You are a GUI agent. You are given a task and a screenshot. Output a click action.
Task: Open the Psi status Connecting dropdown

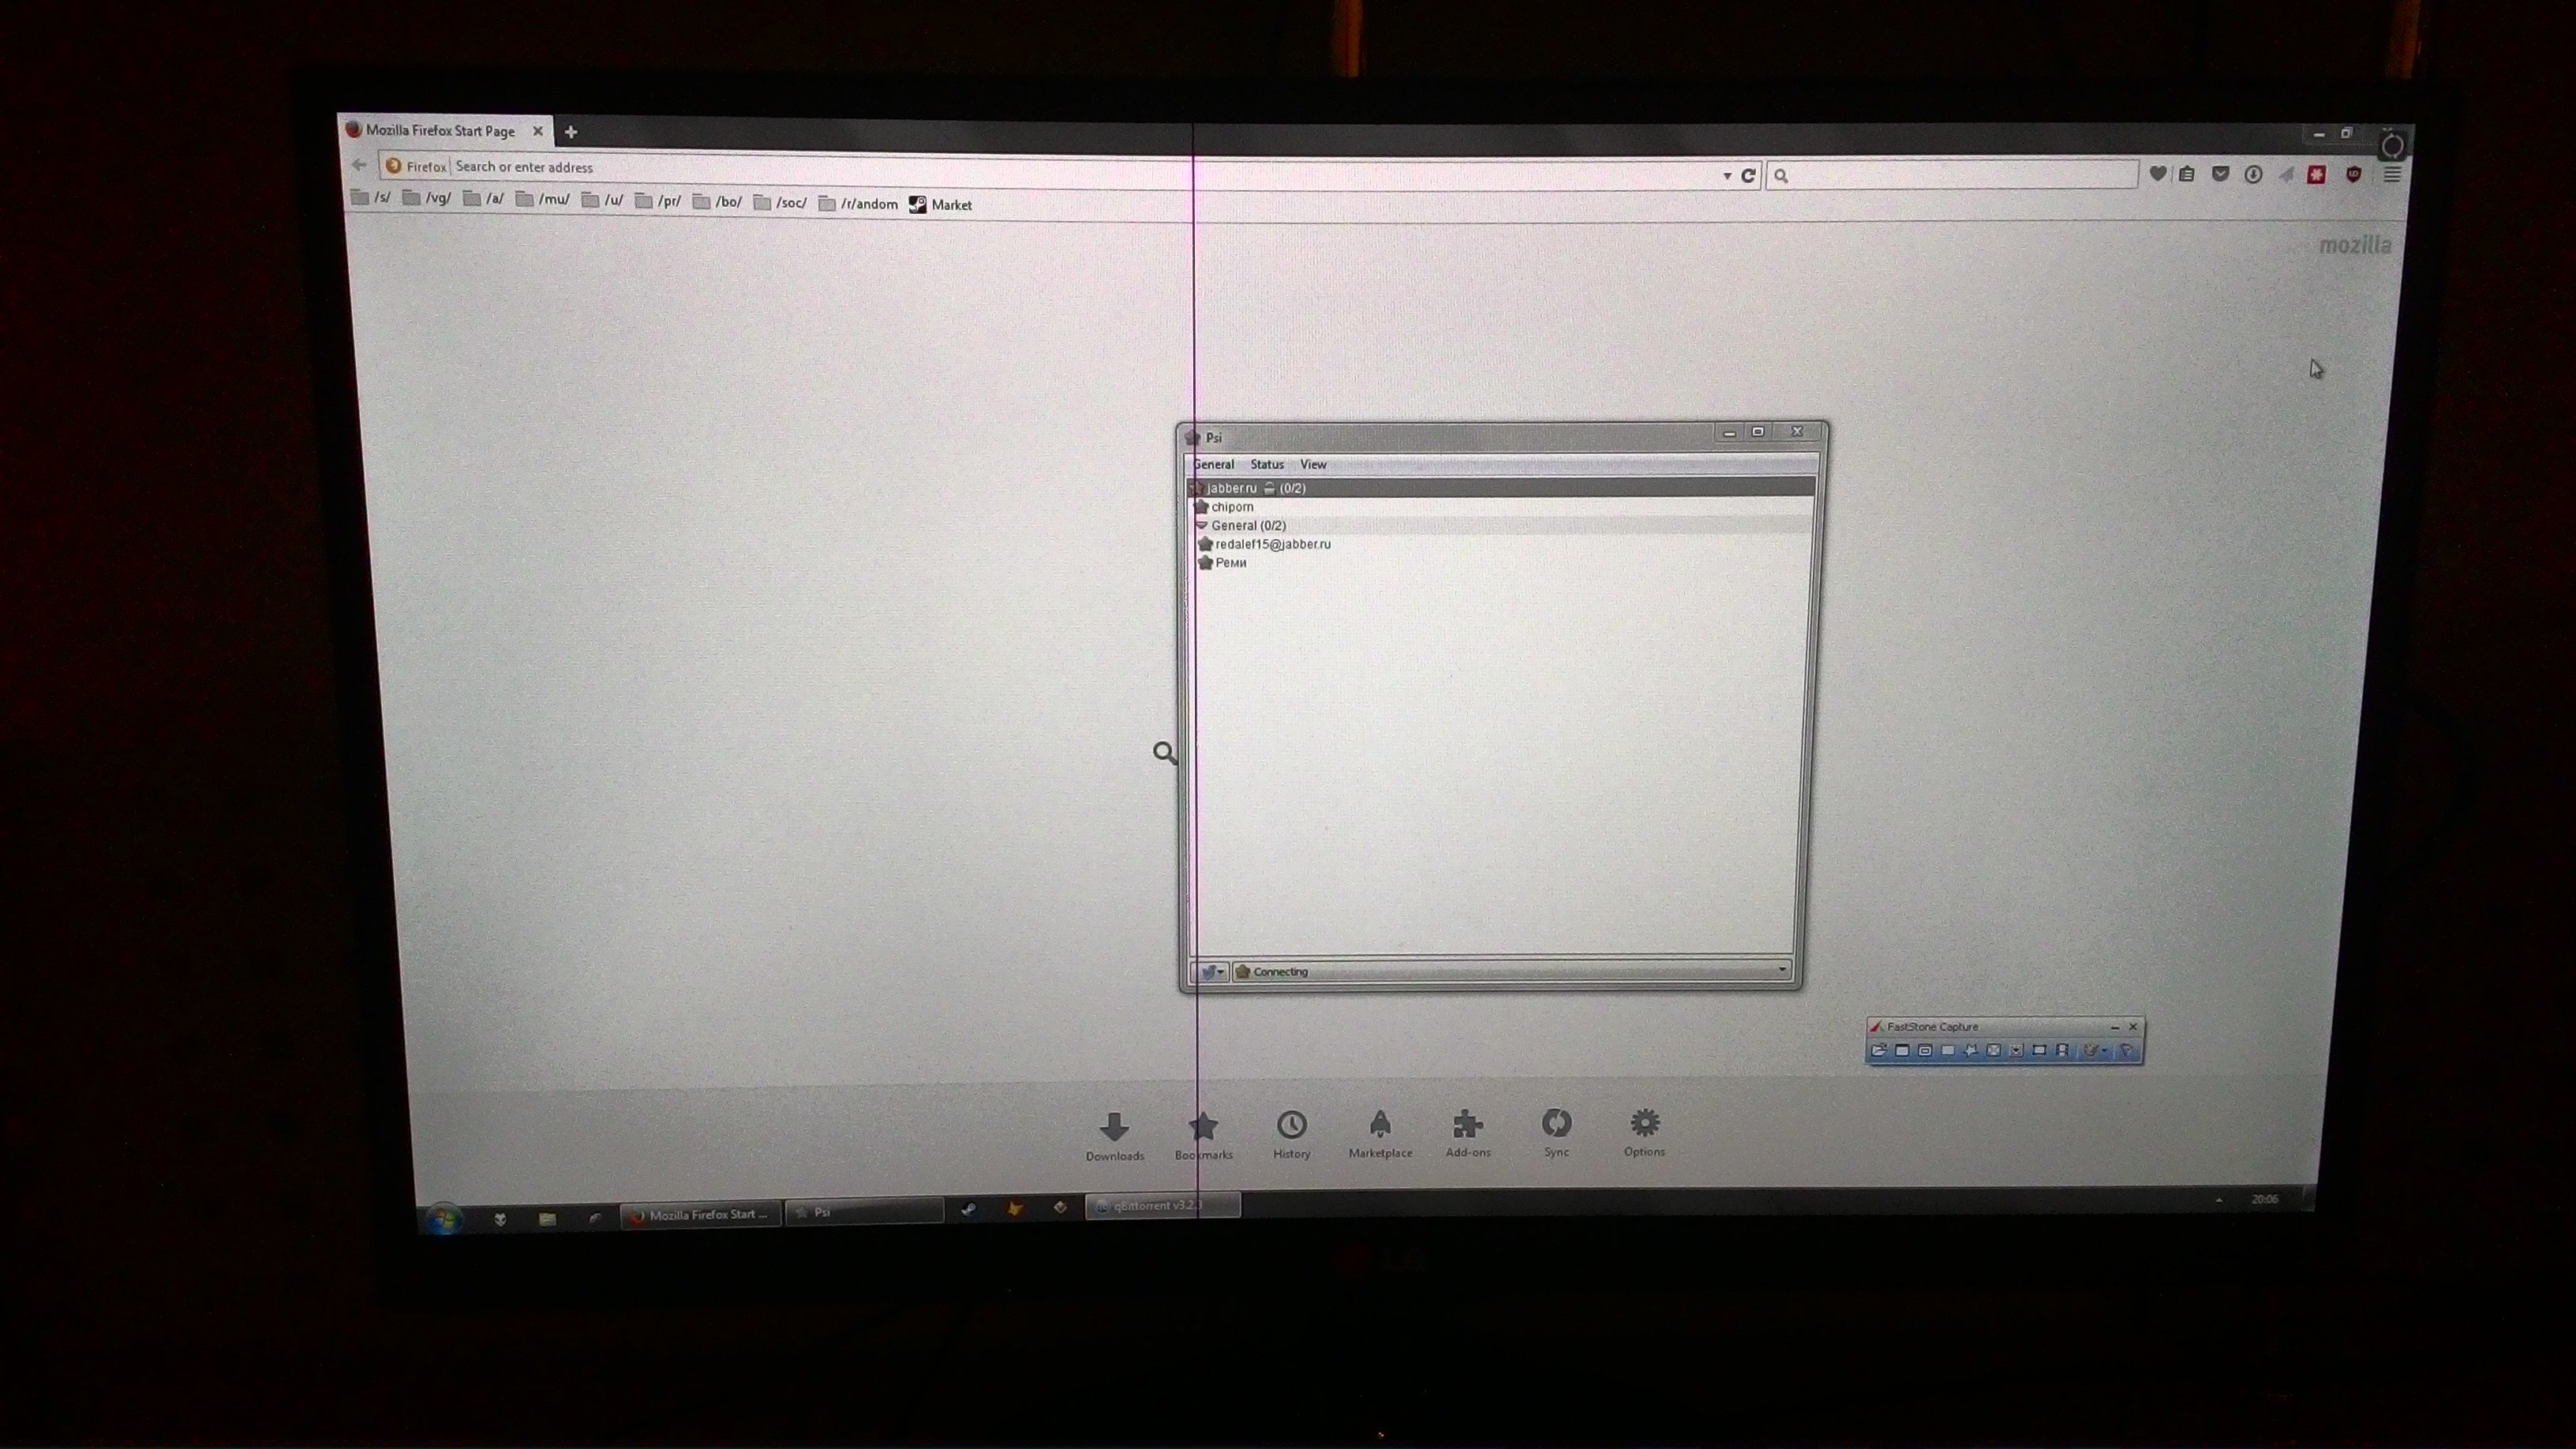tap(1511, 971)
